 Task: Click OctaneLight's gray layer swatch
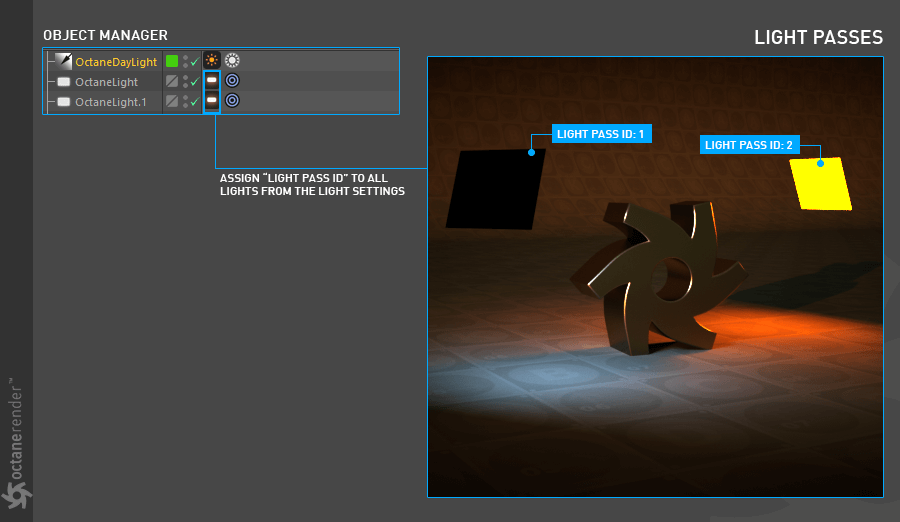click(x=172, y=81)
